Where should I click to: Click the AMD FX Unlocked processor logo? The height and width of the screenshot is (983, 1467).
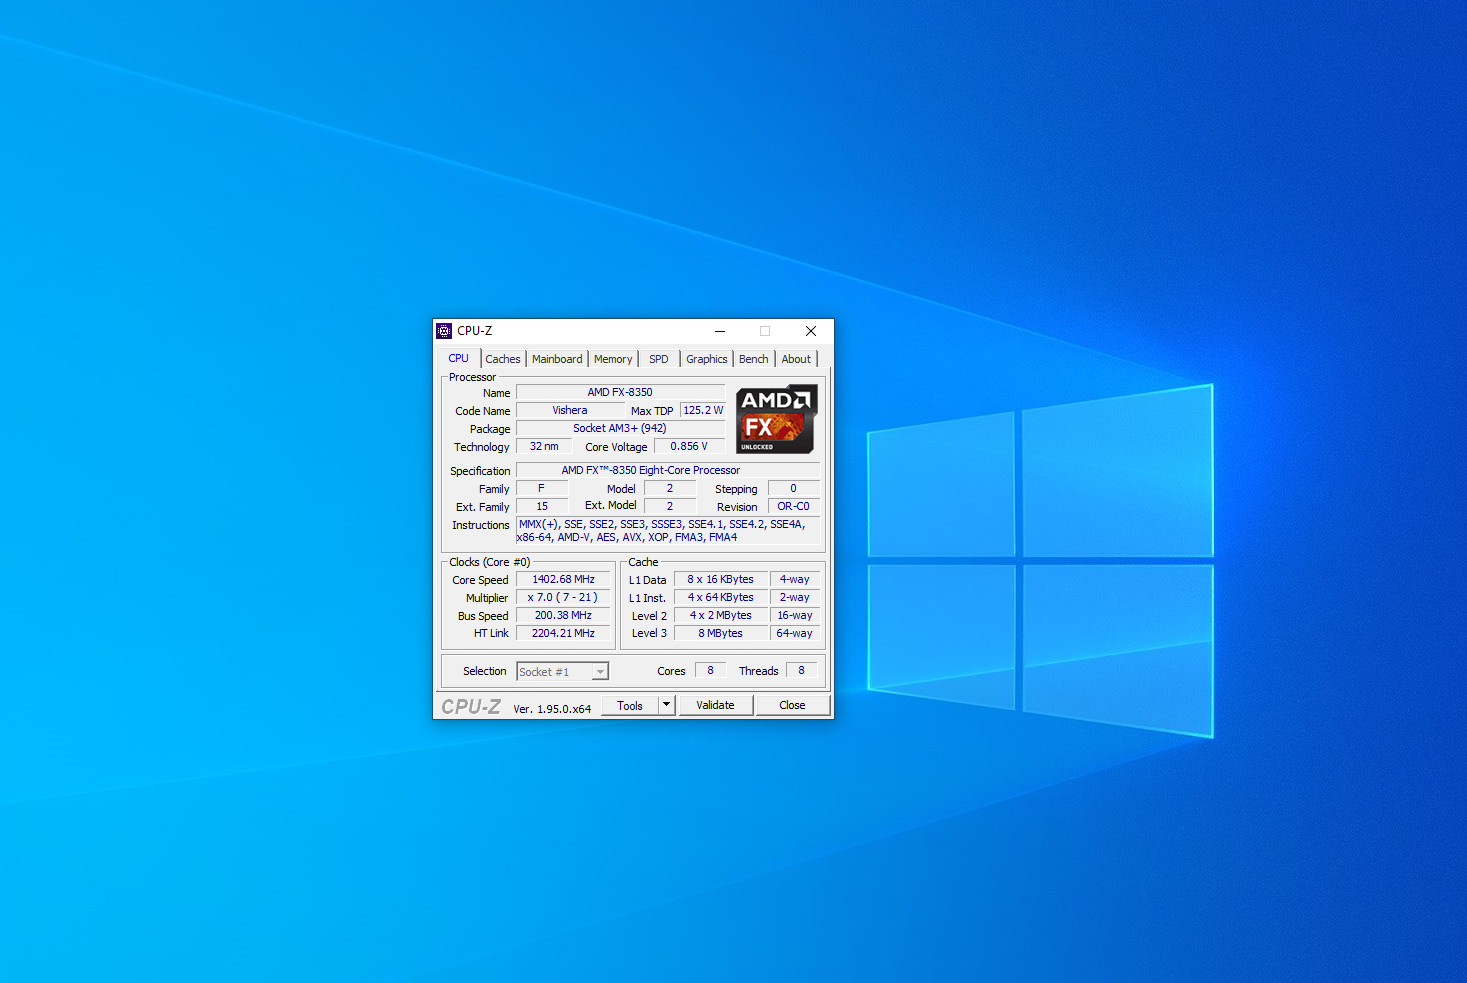coord(777,419)
